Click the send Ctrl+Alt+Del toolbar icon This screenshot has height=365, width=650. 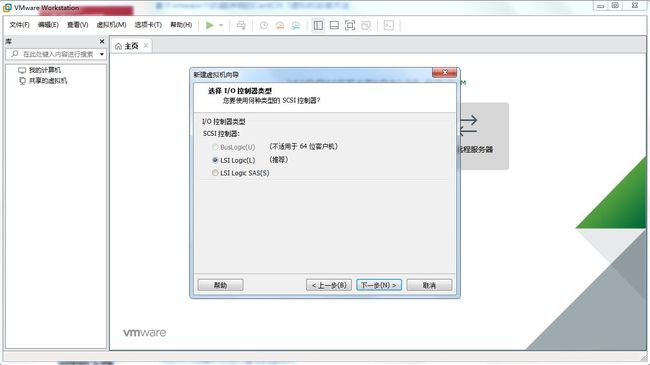[x=241, y=25]
